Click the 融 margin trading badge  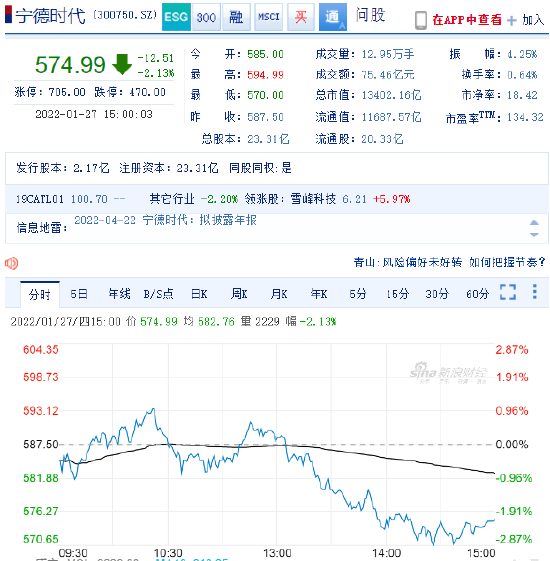(236, 17)
